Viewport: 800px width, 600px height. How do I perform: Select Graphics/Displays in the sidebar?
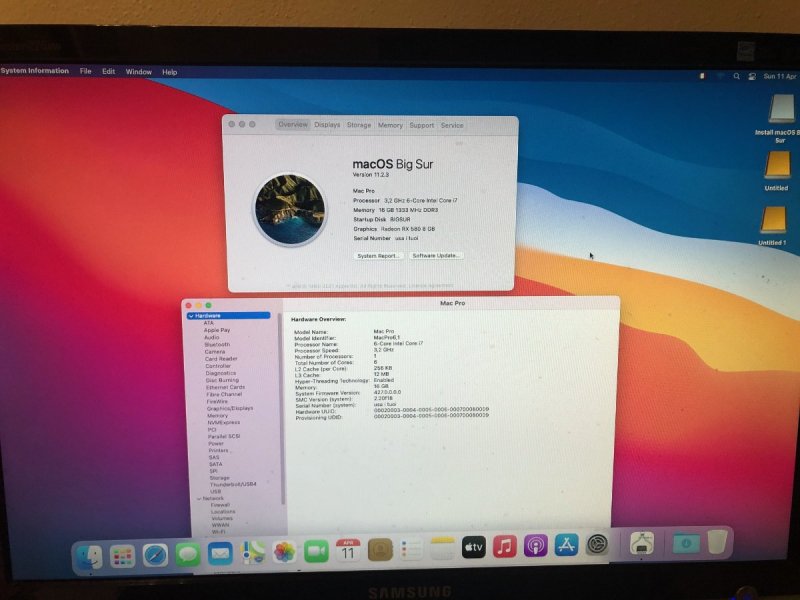click(230, 408)
